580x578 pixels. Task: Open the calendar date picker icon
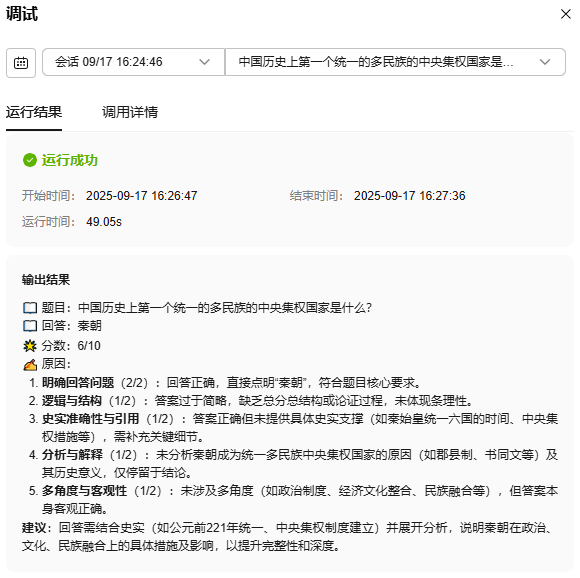click(x=21, y=62)
